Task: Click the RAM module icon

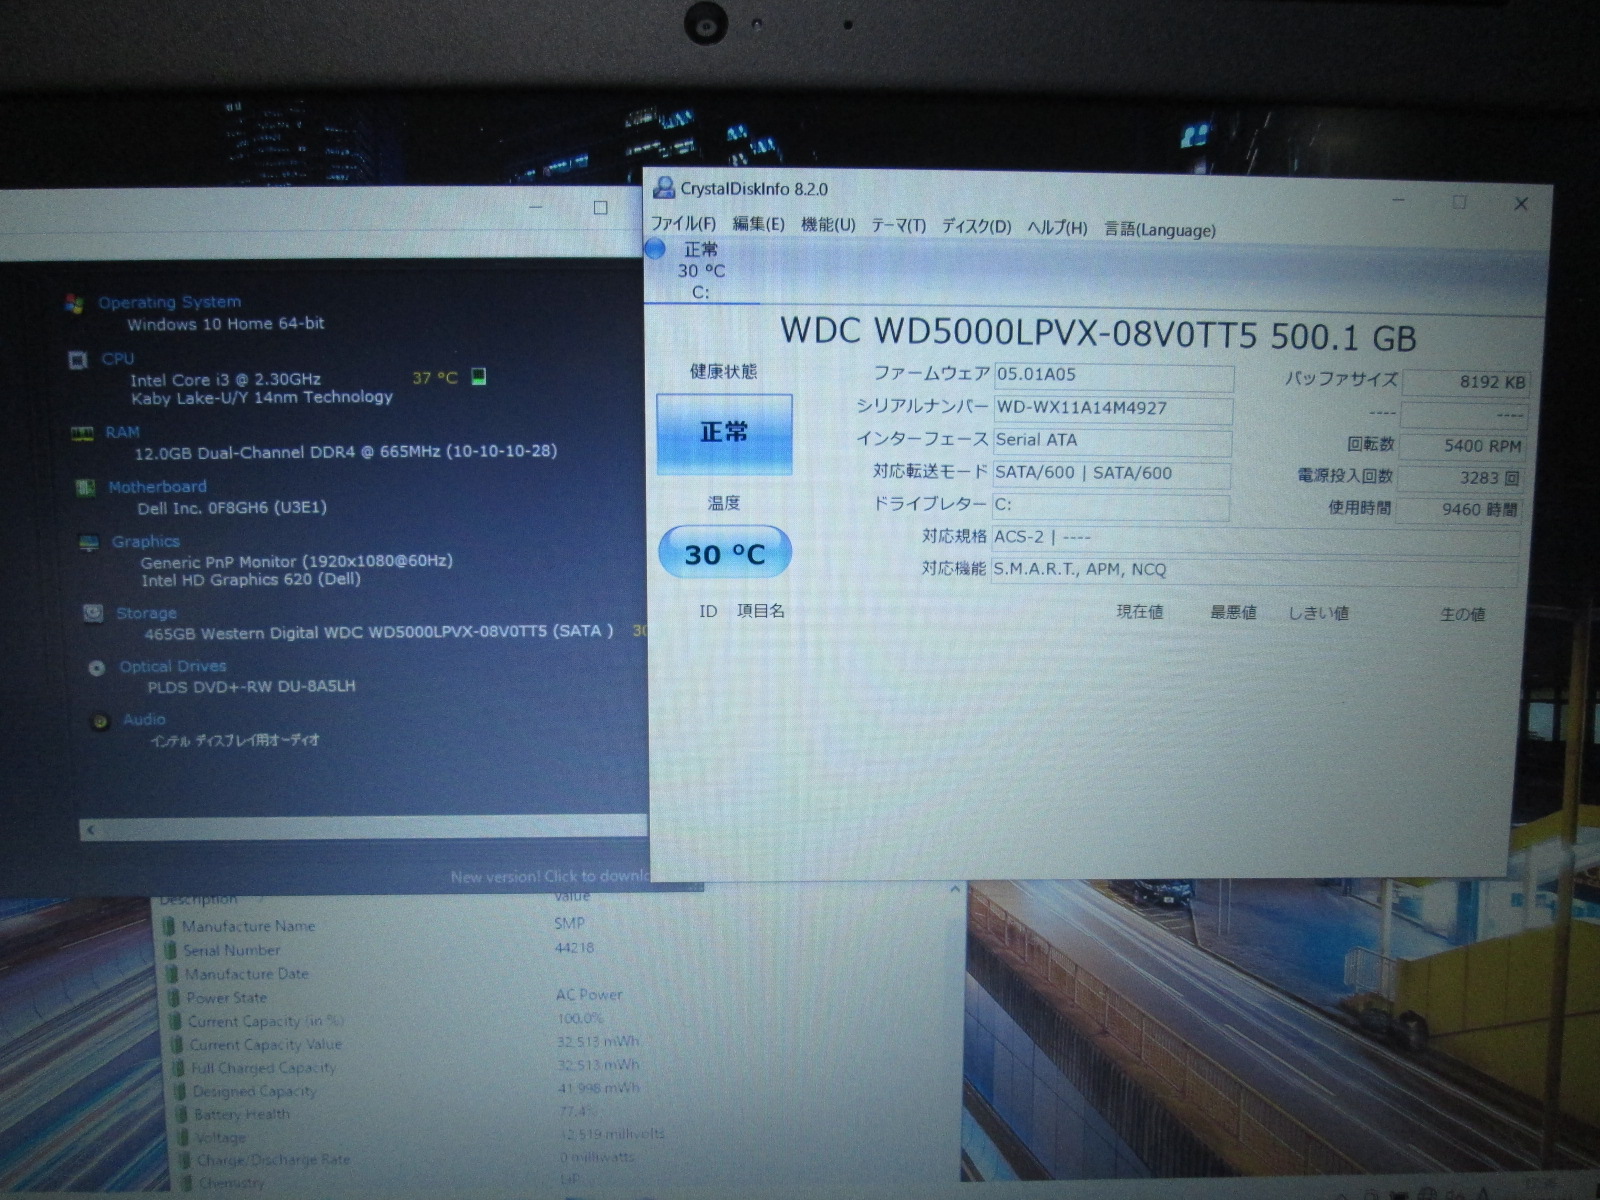Action: [x=82, y=433]
